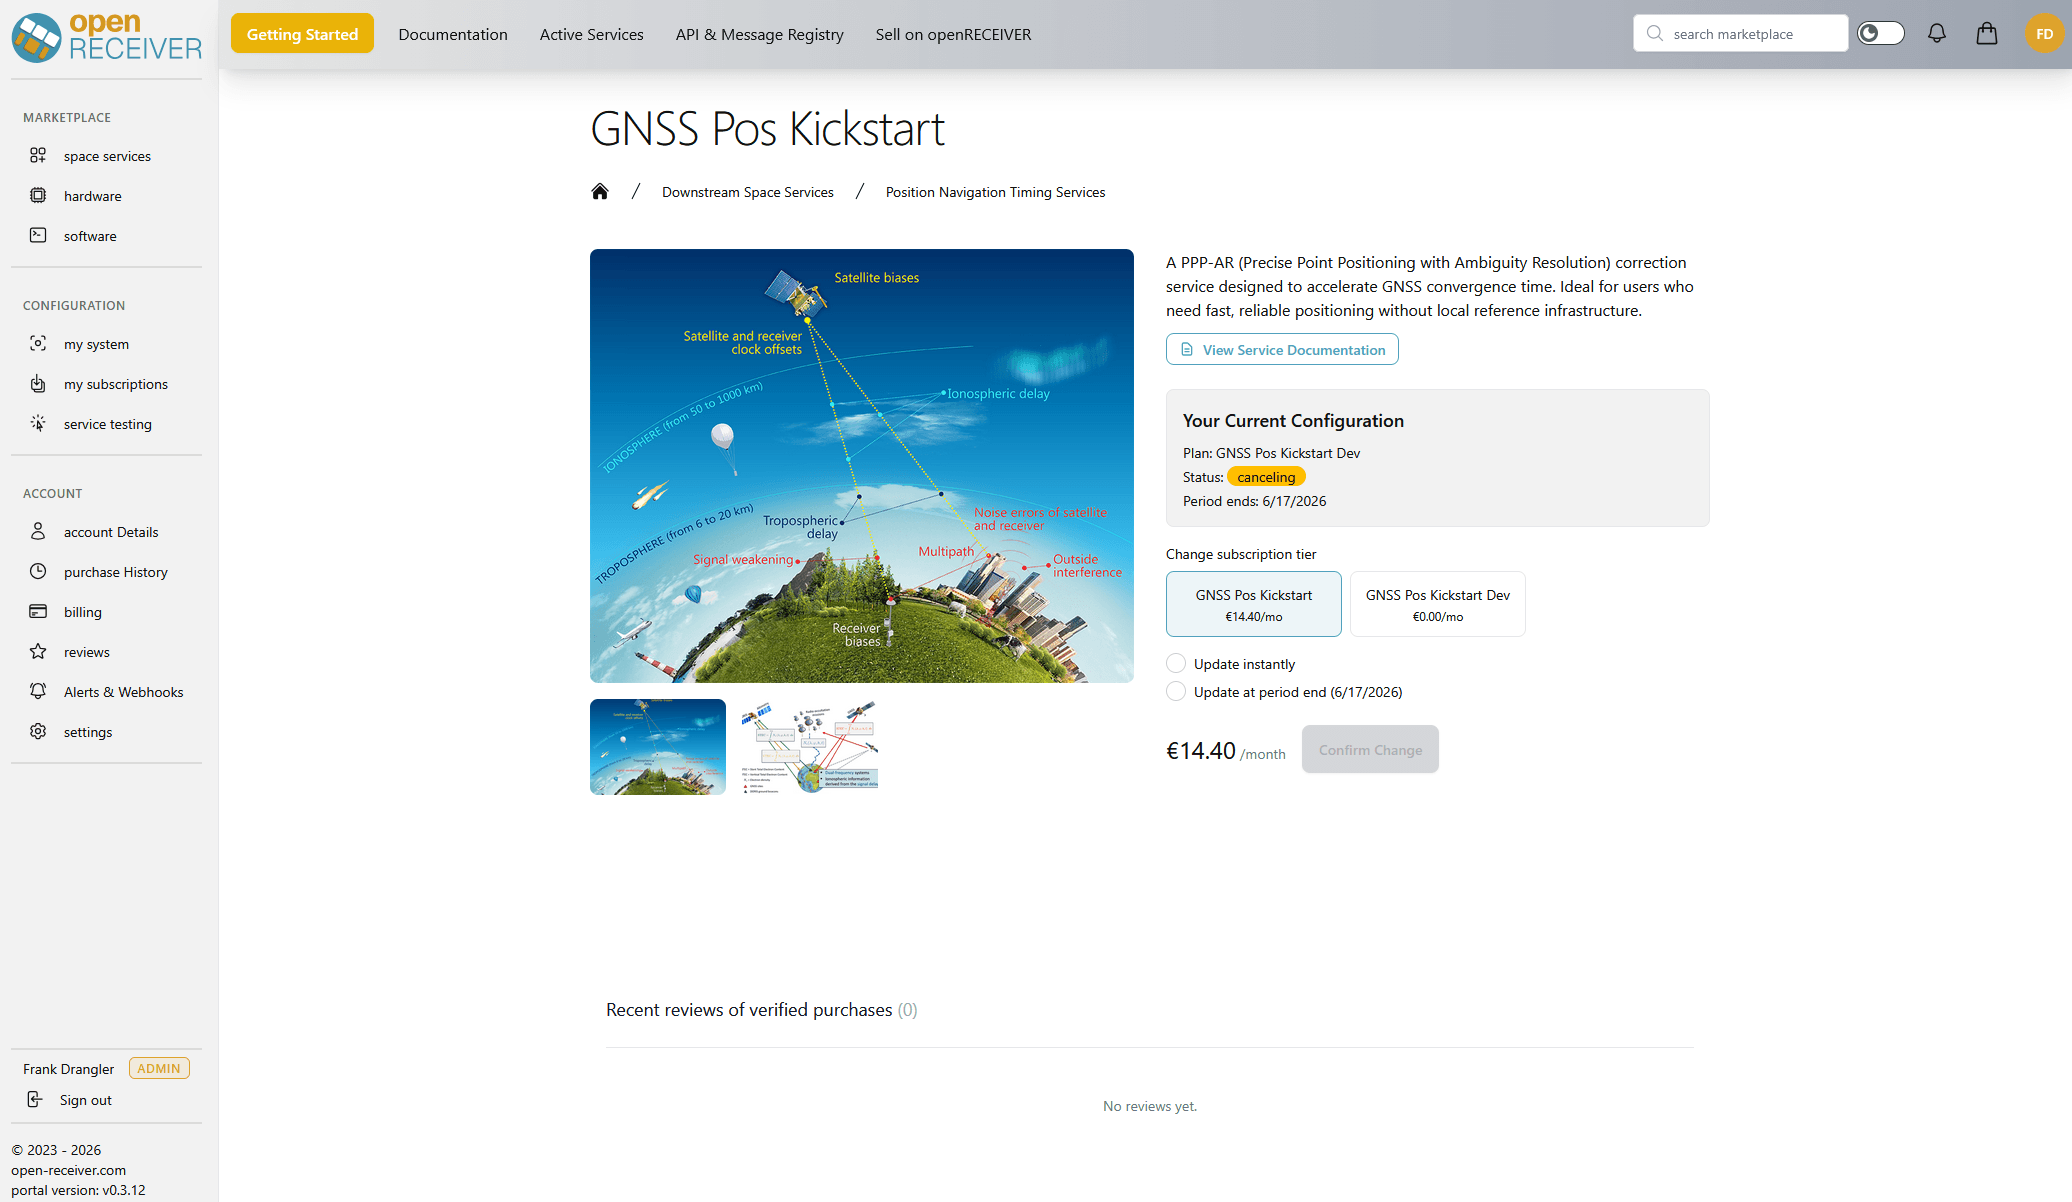Click portal version: v0.3.12 text
The width and height of the screenshot is (2072, 1202).
pos(78,1190)
